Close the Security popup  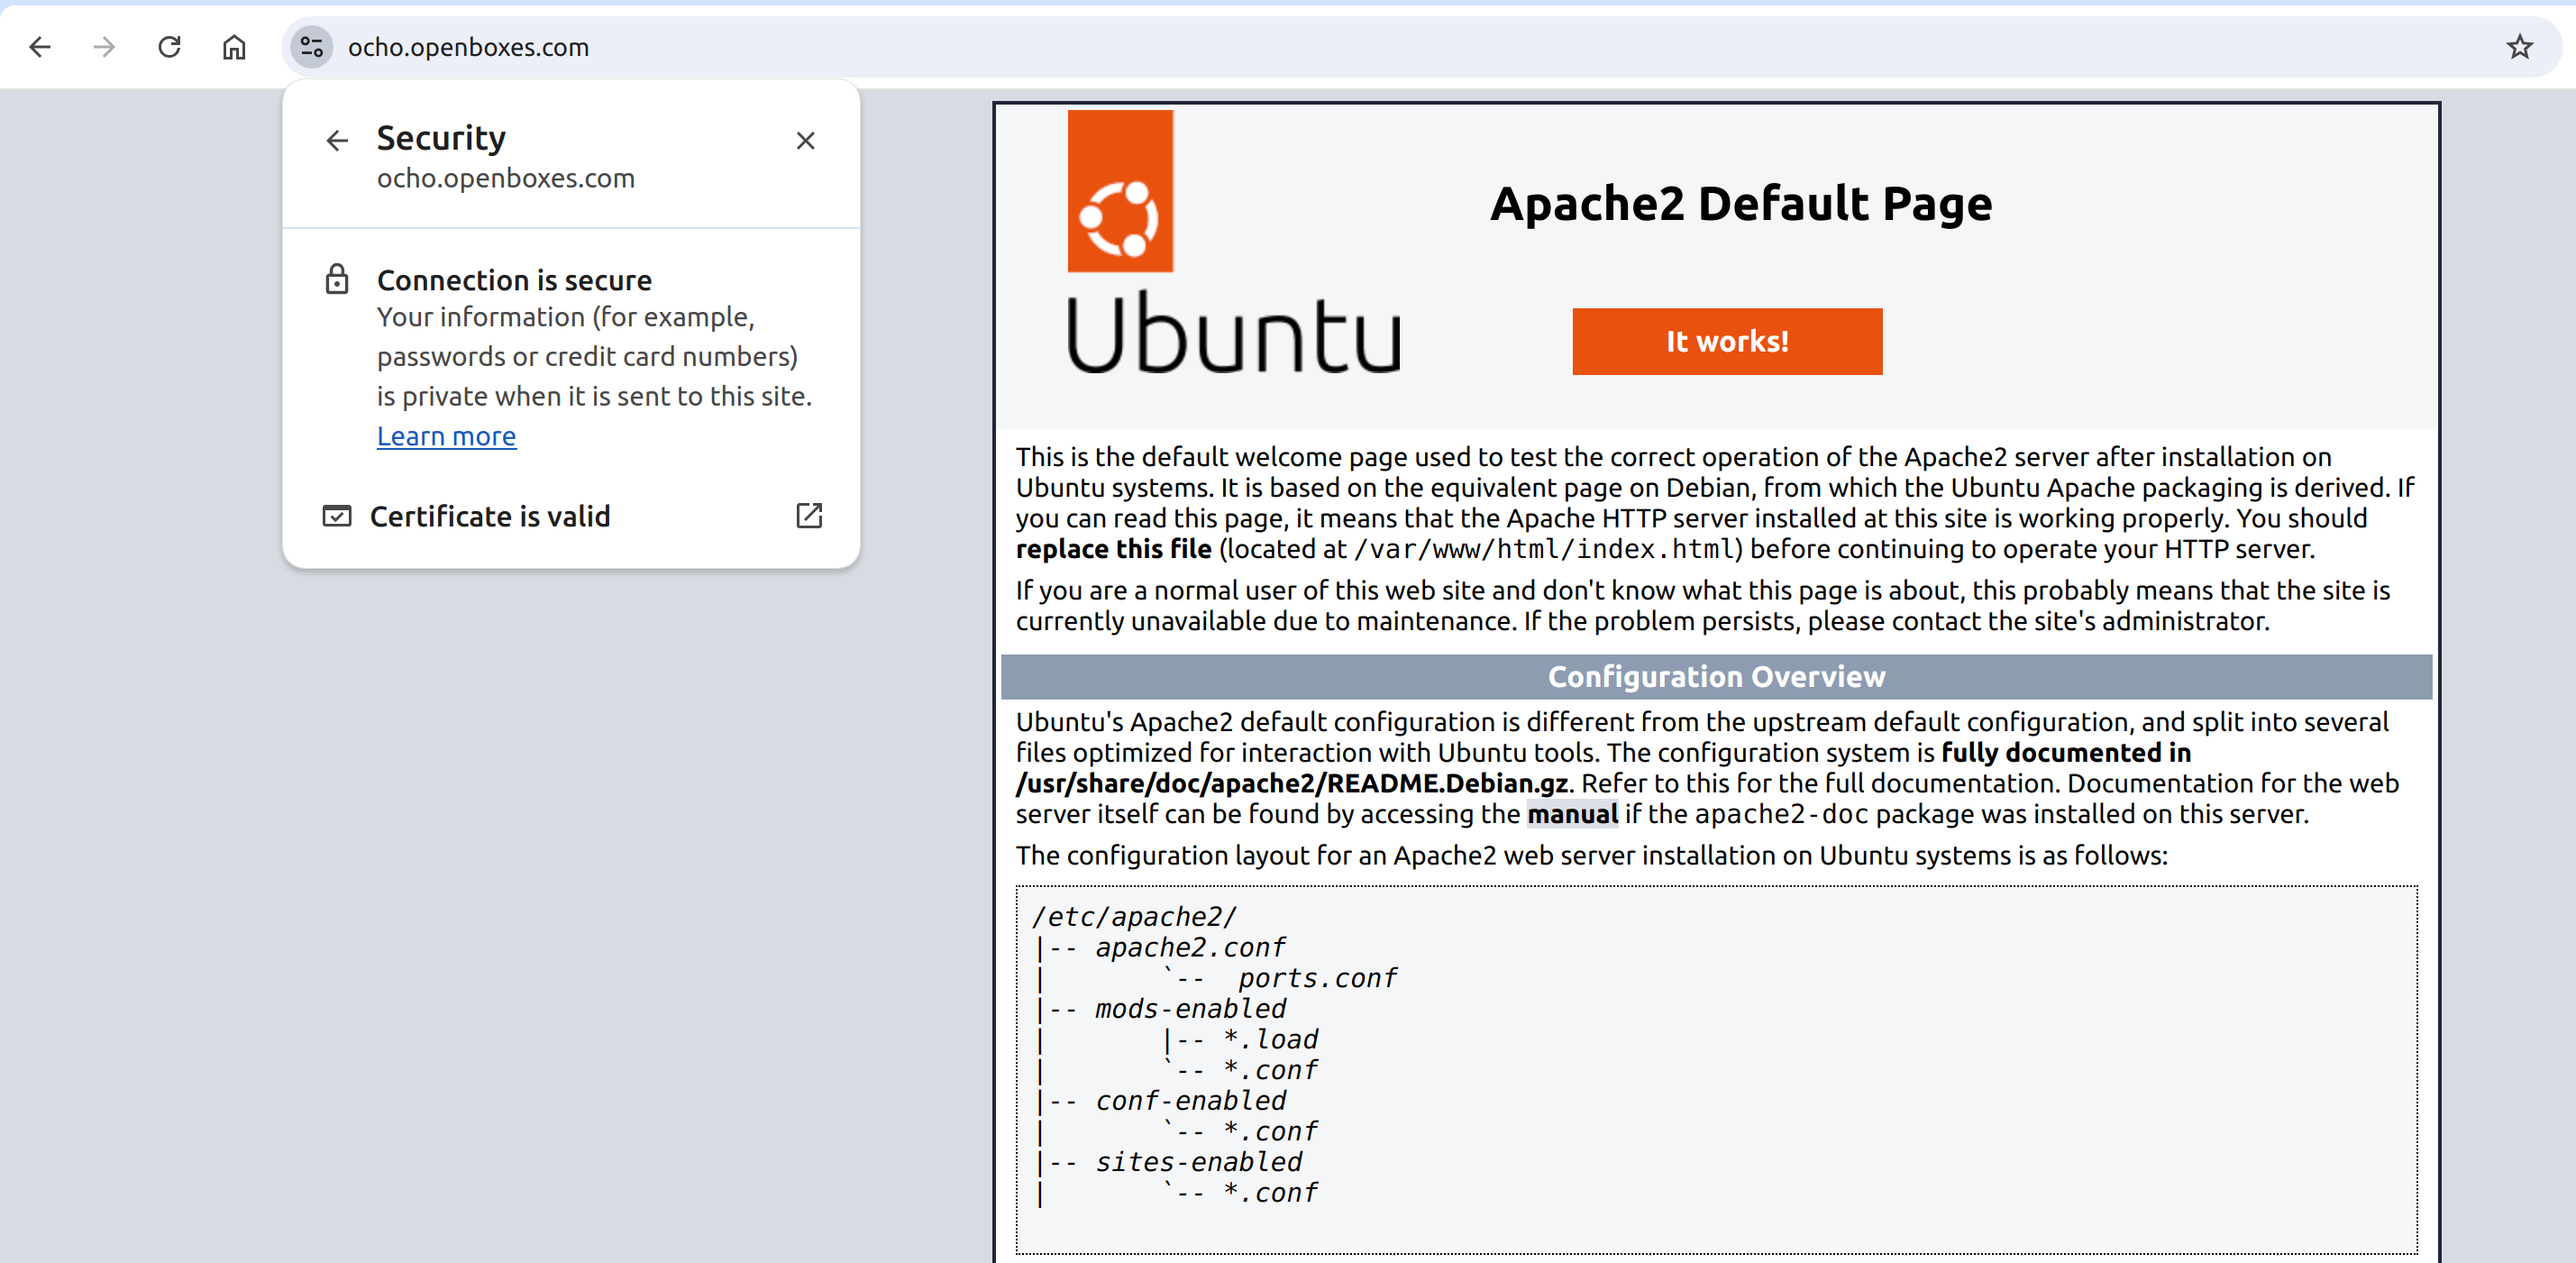click(805, 141)
